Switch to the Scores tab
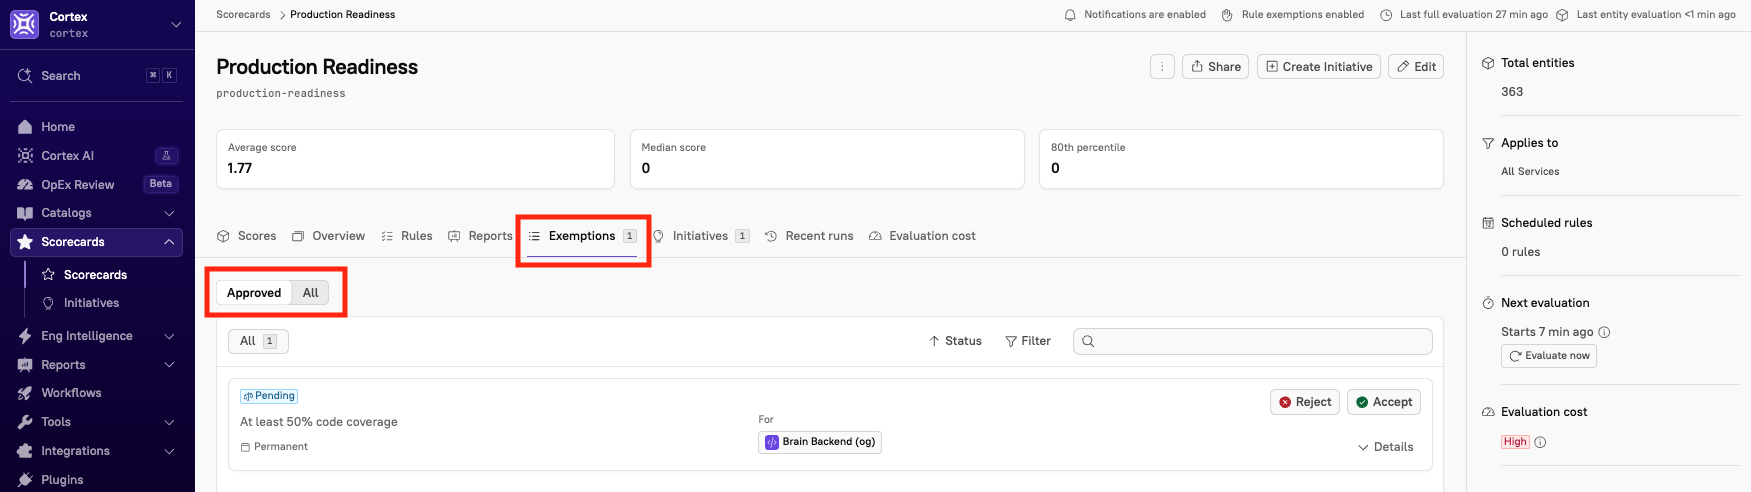This screenshot has height=492, width=1751. pyautogui.click(x=247, y=236)
